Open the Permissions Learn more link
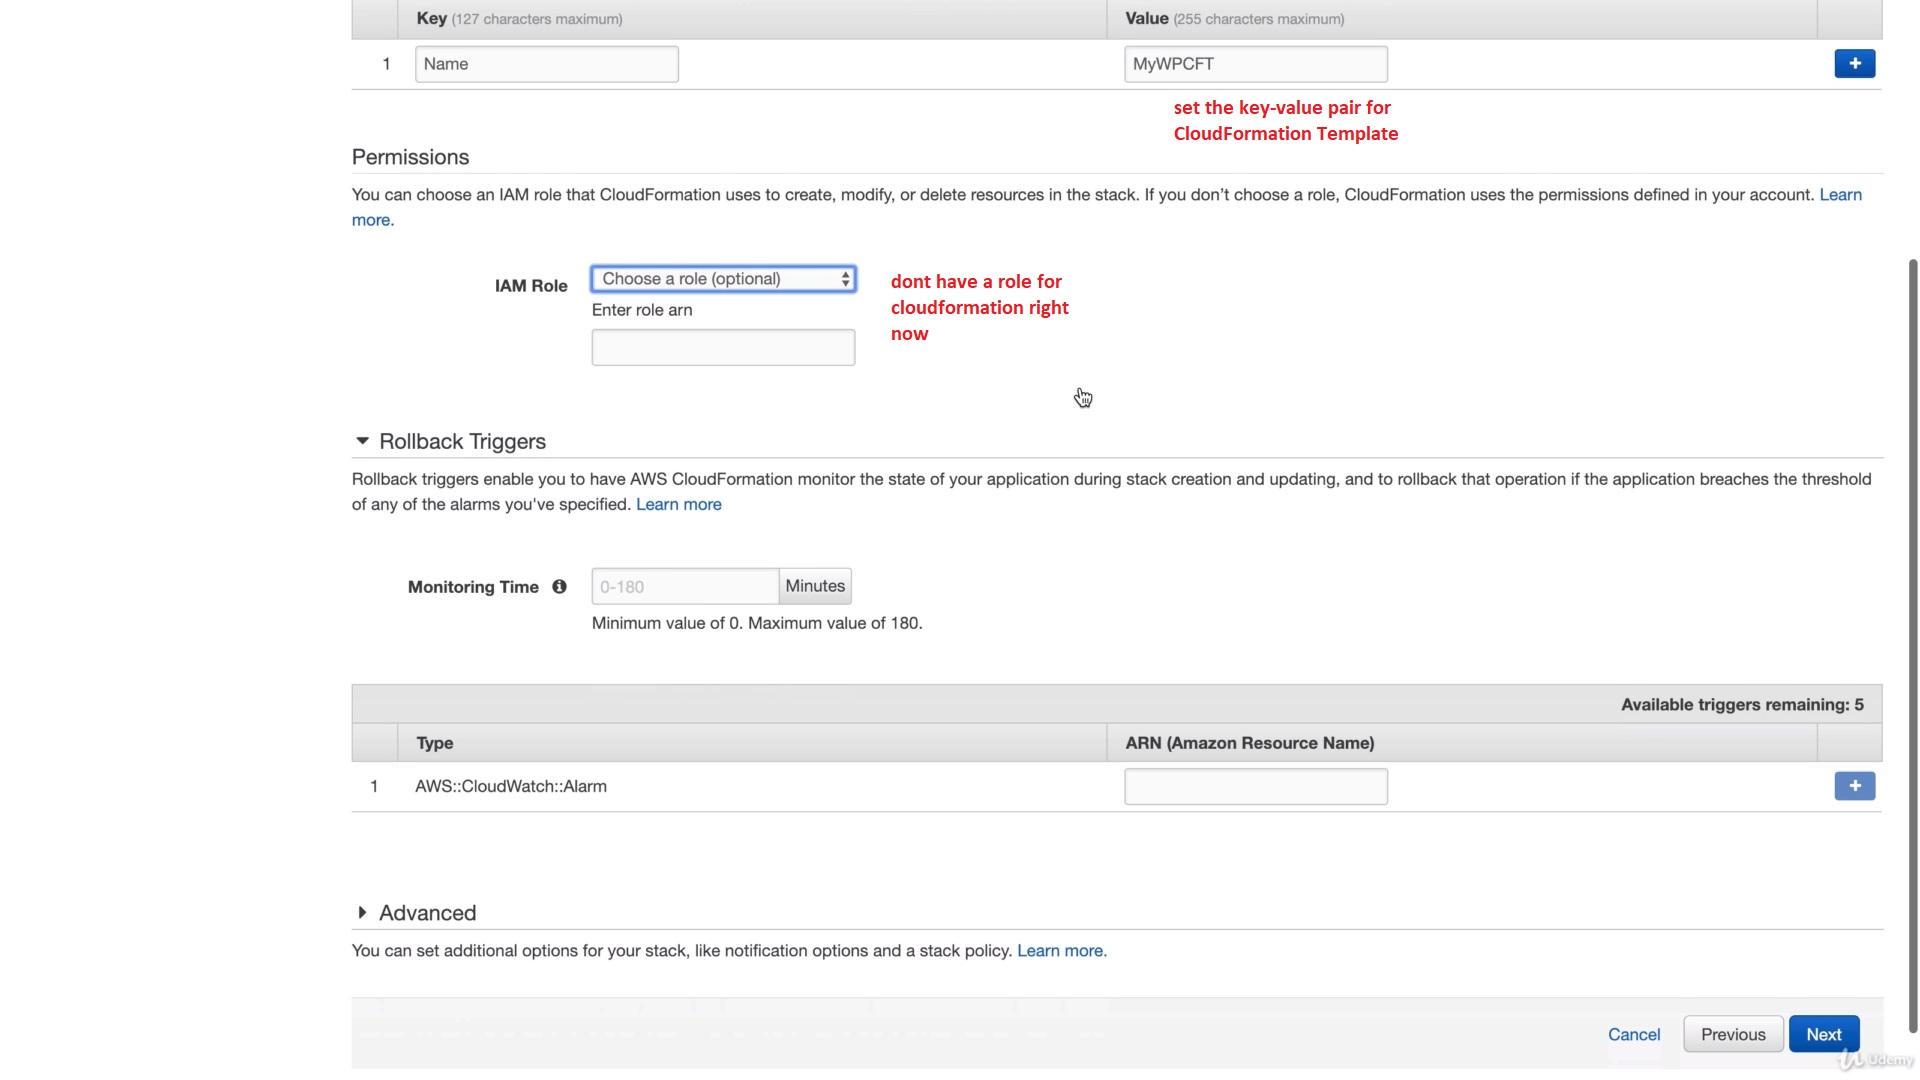This screenshot has height=1080, width=1920. [1840, 195]
